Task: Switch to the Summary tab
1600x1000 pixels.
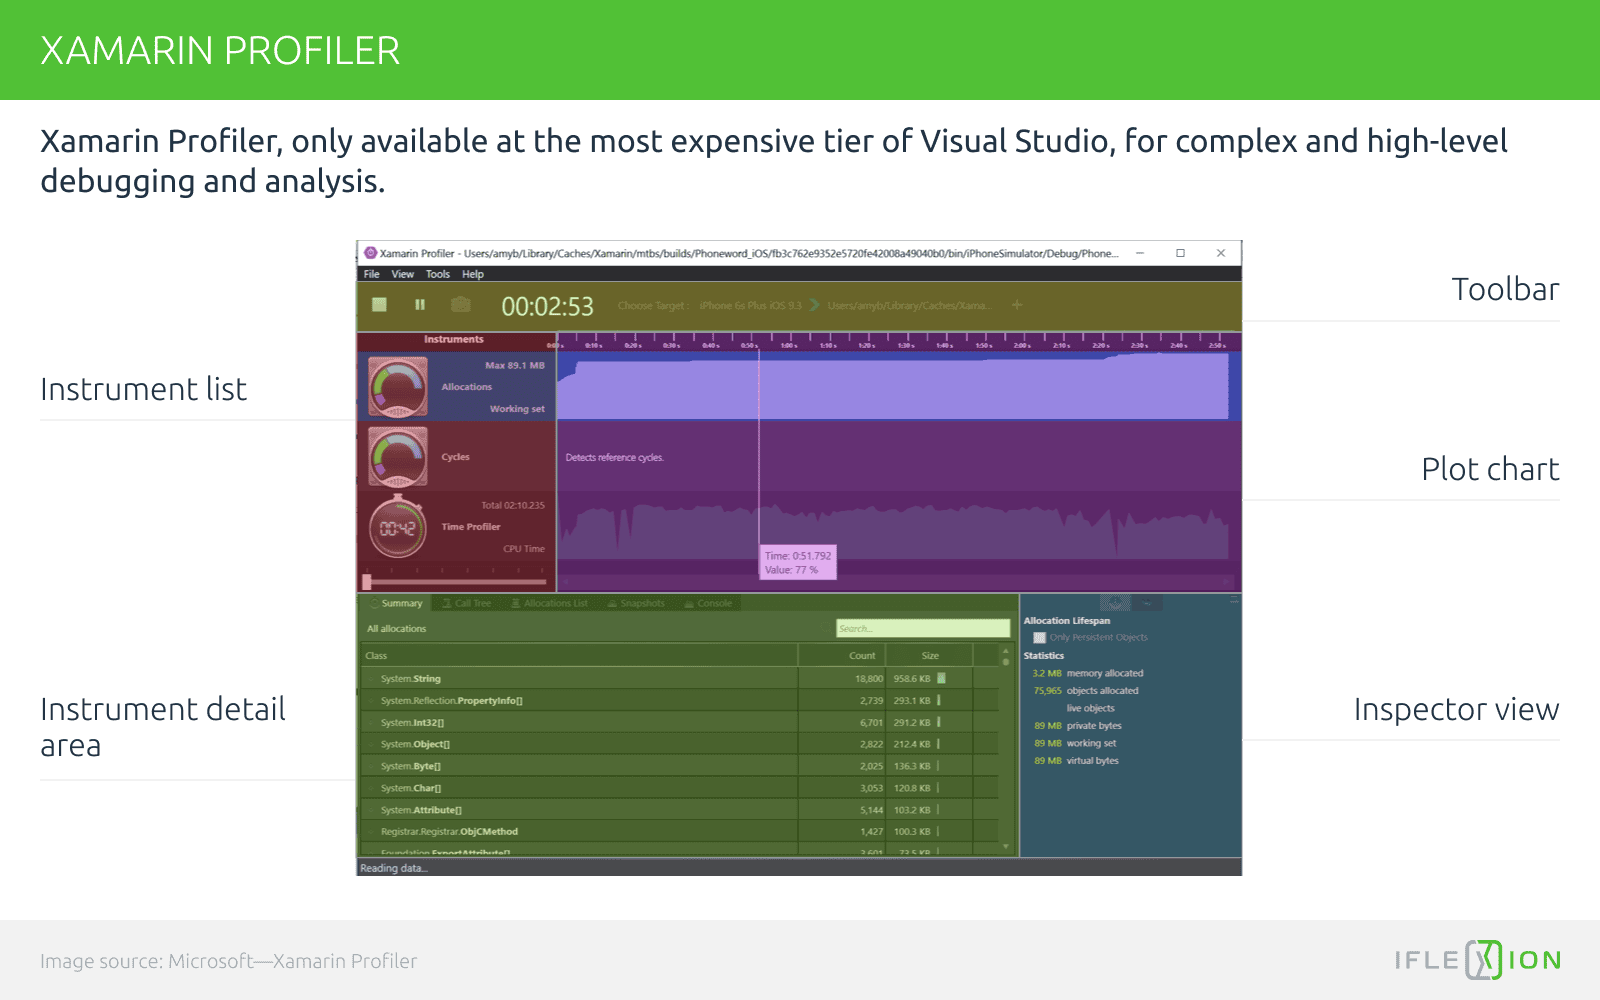Action: [396, 603]
